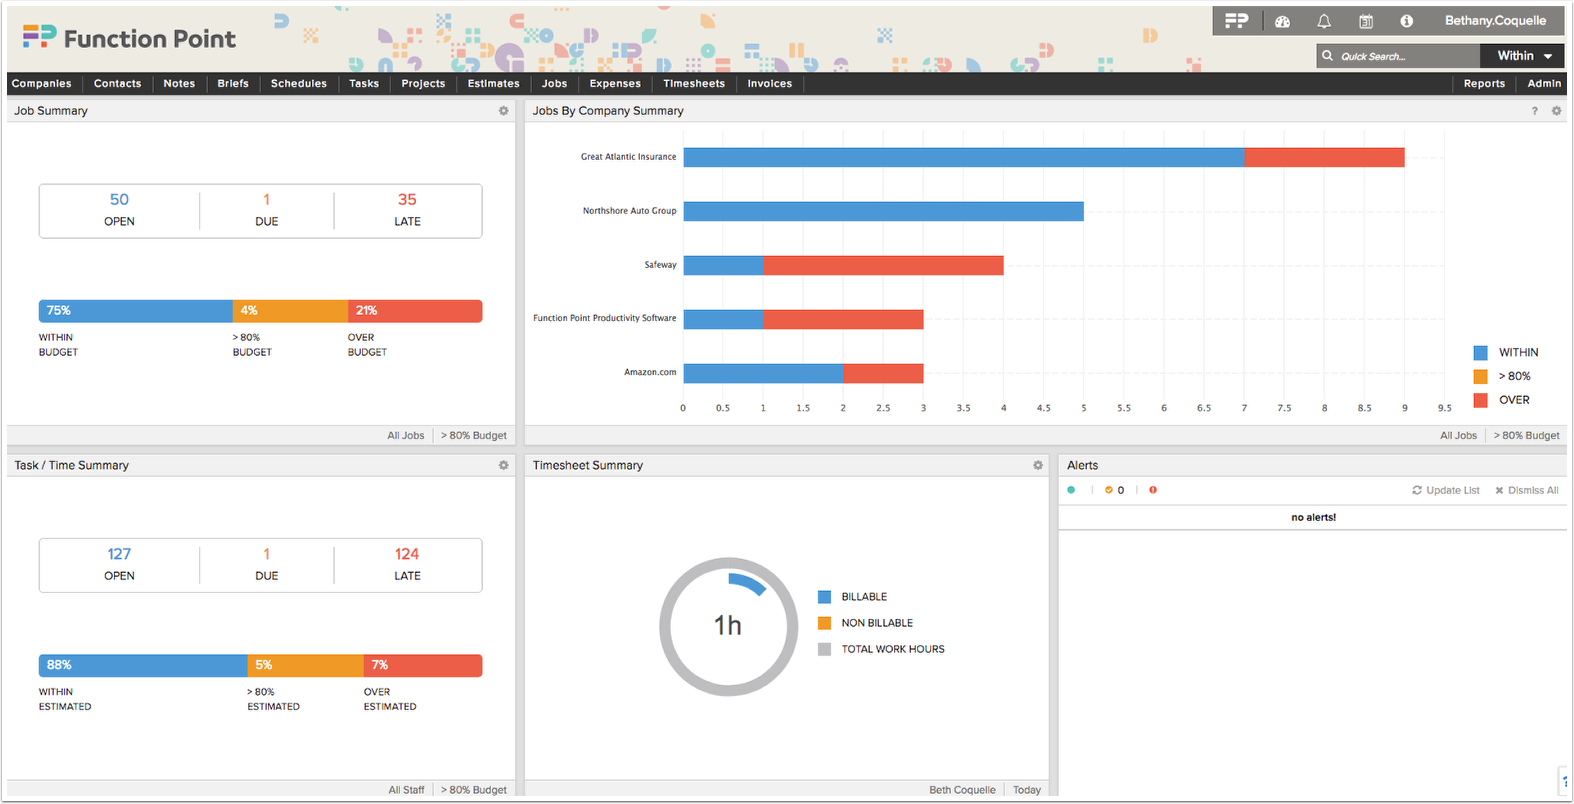Click the Amazon.com chart label
The height and width of the screenshot is (804, 1574).
coord(650,372)
